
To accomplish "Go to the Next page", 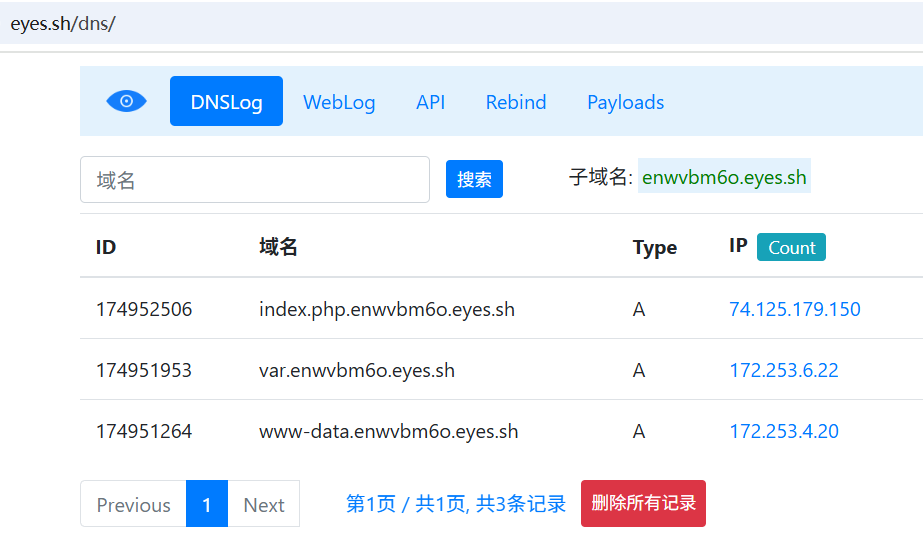I will coord(264,504).
